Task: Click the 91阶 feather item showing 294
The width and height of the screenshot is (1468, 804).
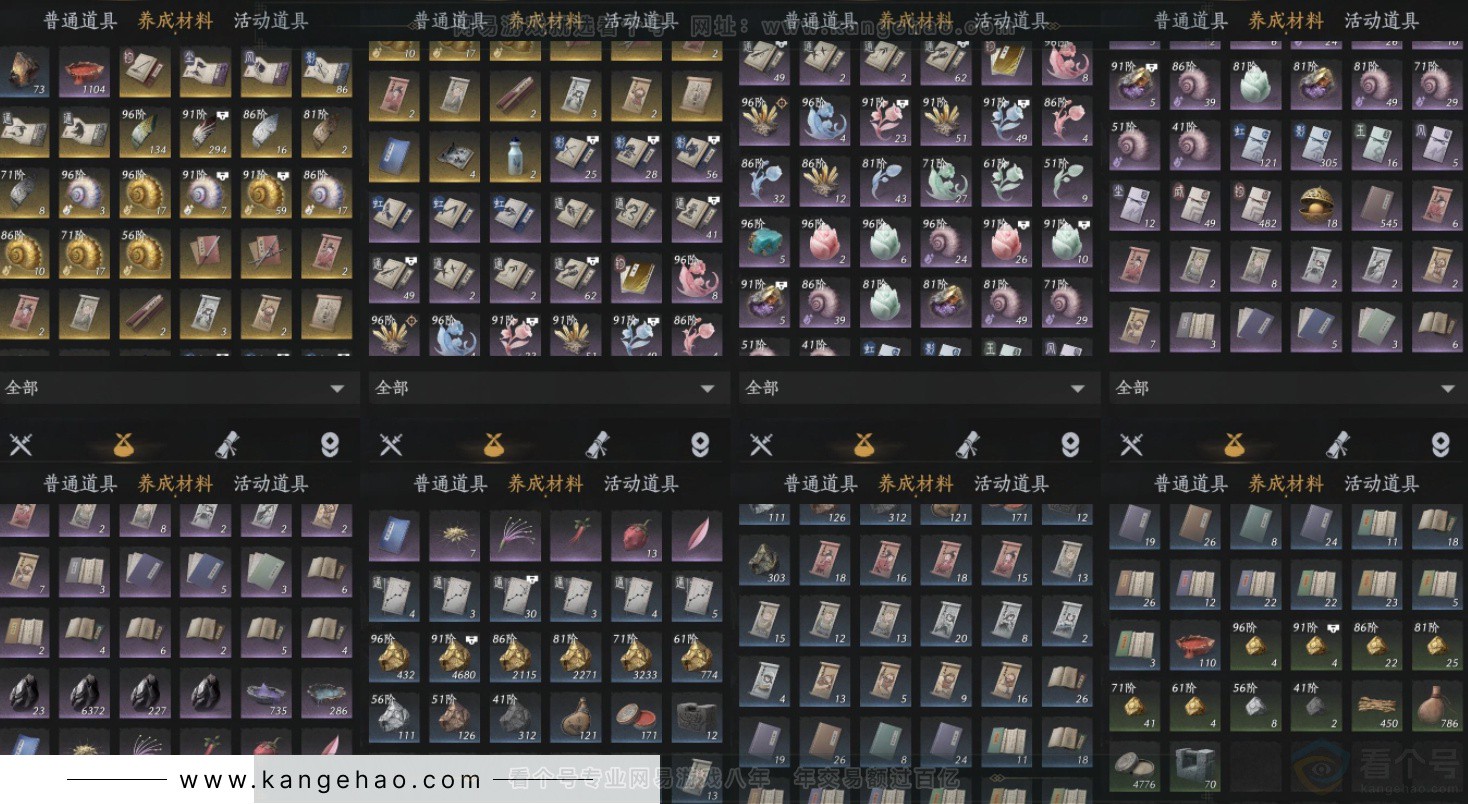Action: pyautogui.click(x=205, y=132)
